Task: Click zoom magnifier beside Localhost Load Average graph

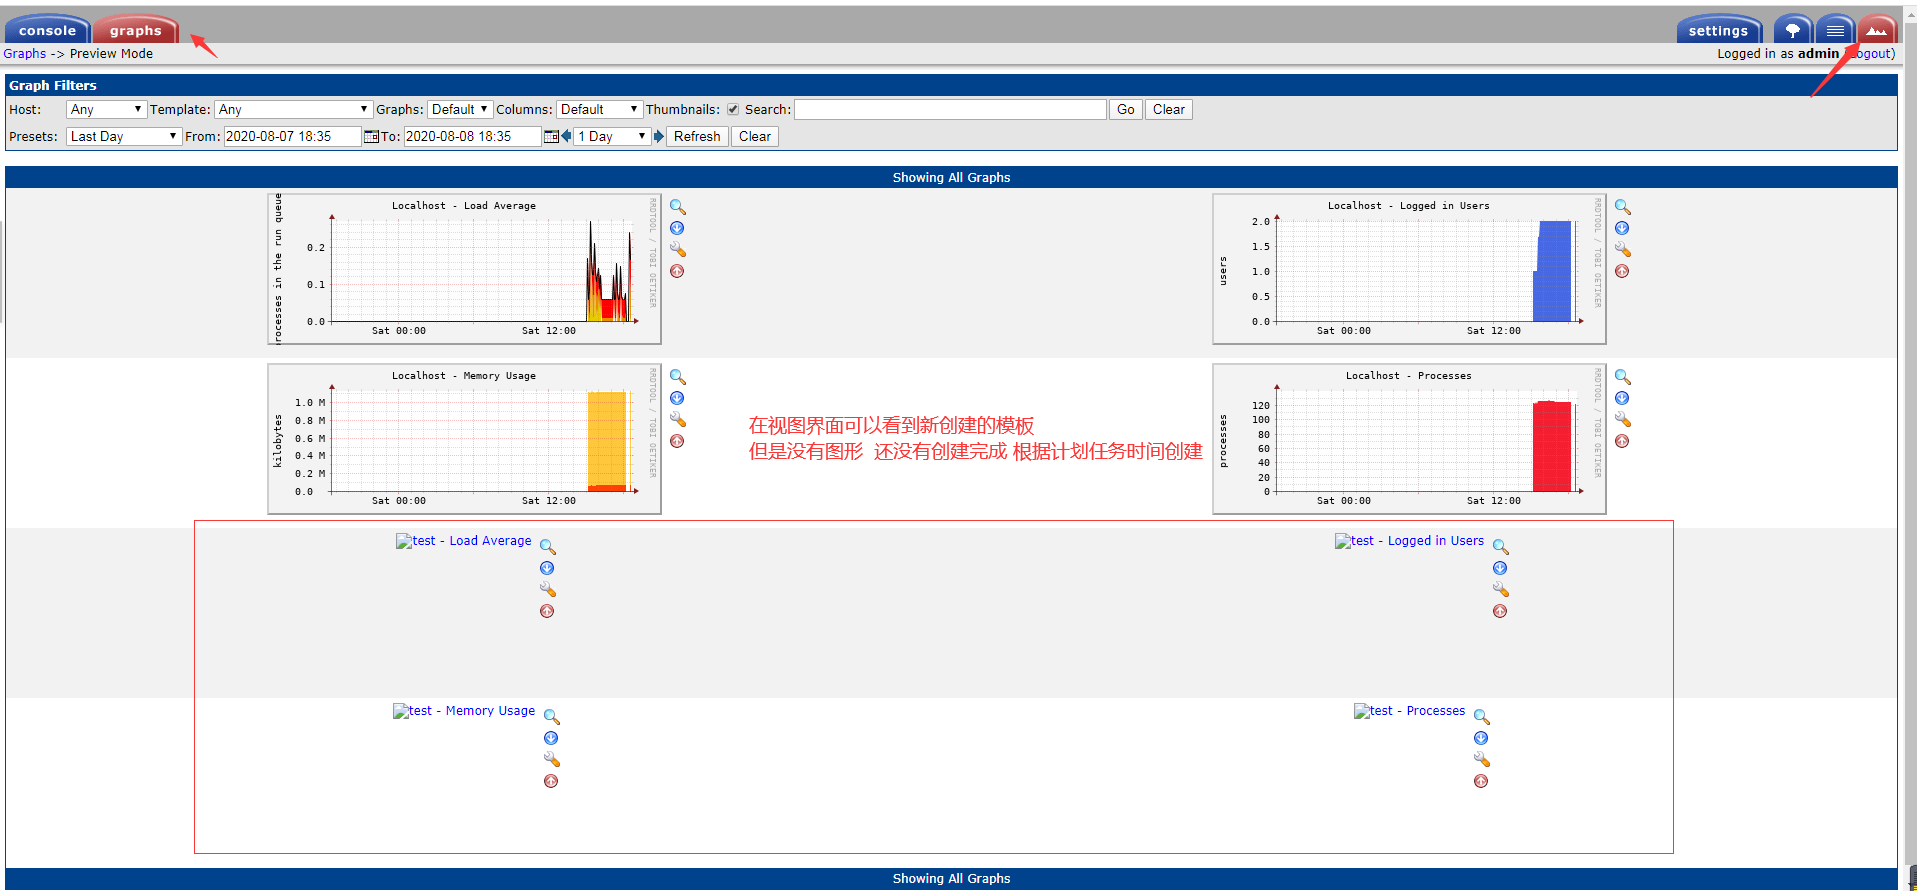Action: tap(677, 207)
